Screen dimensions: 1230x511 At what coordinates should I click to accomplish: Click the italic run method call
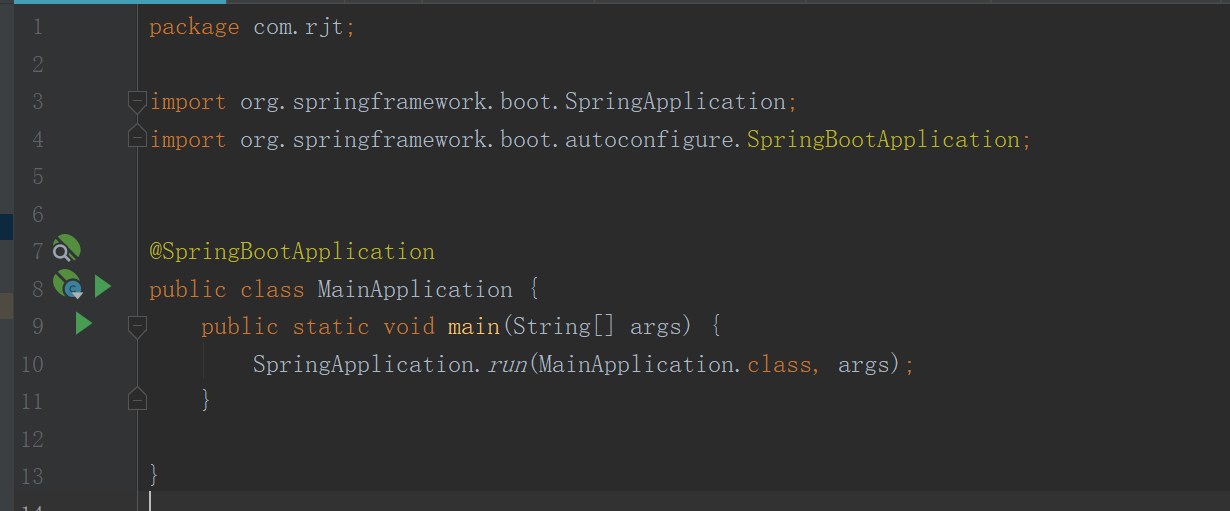(507, 365)
